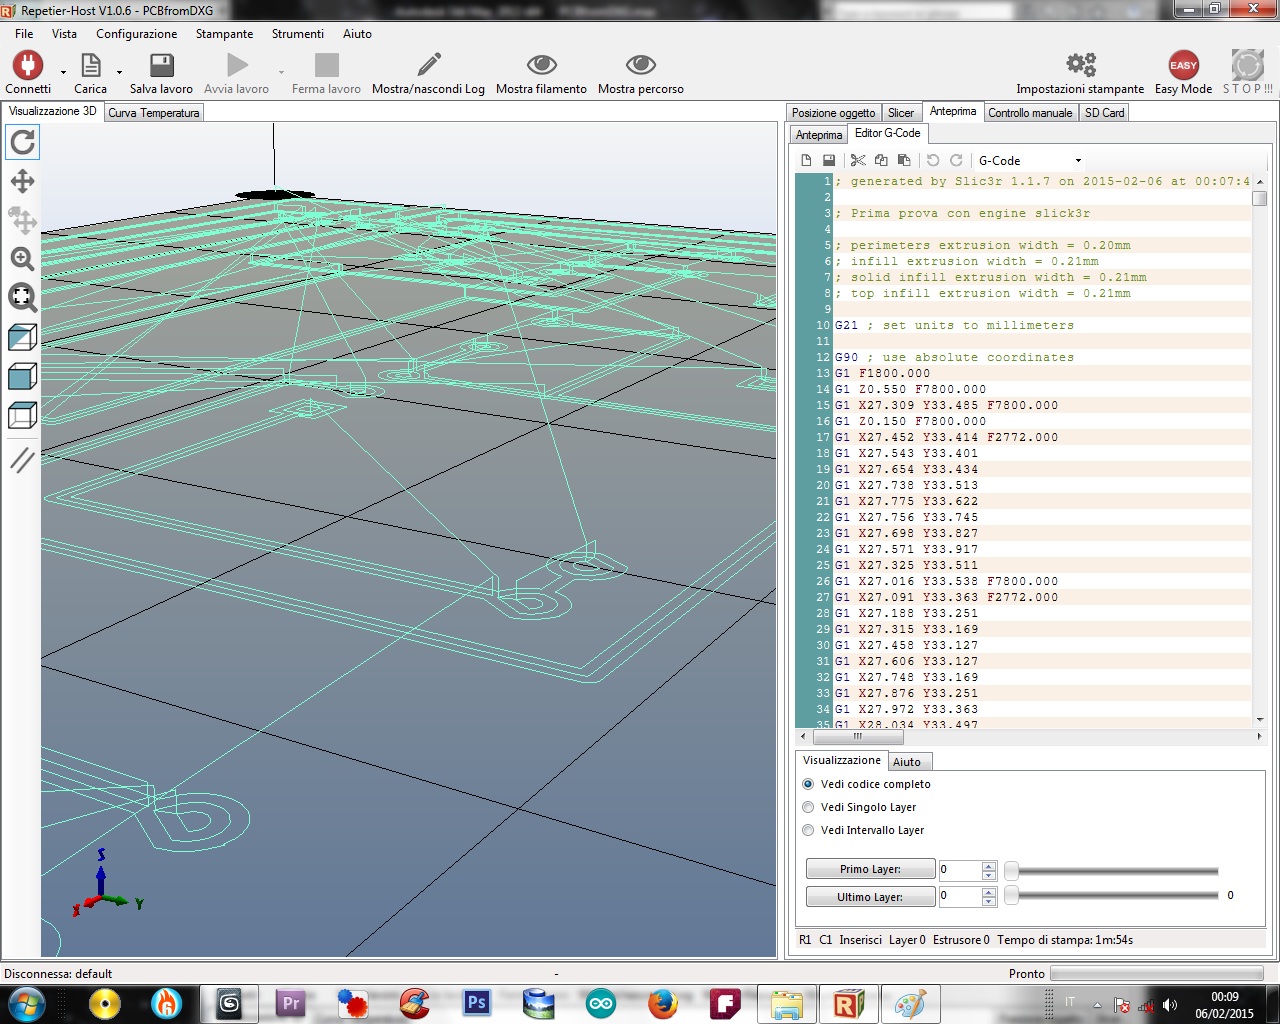Click the paste icon in editor toolbar
This screenshot has height=1024, width=1280.
pyautogui.click(x=904, y=160)
